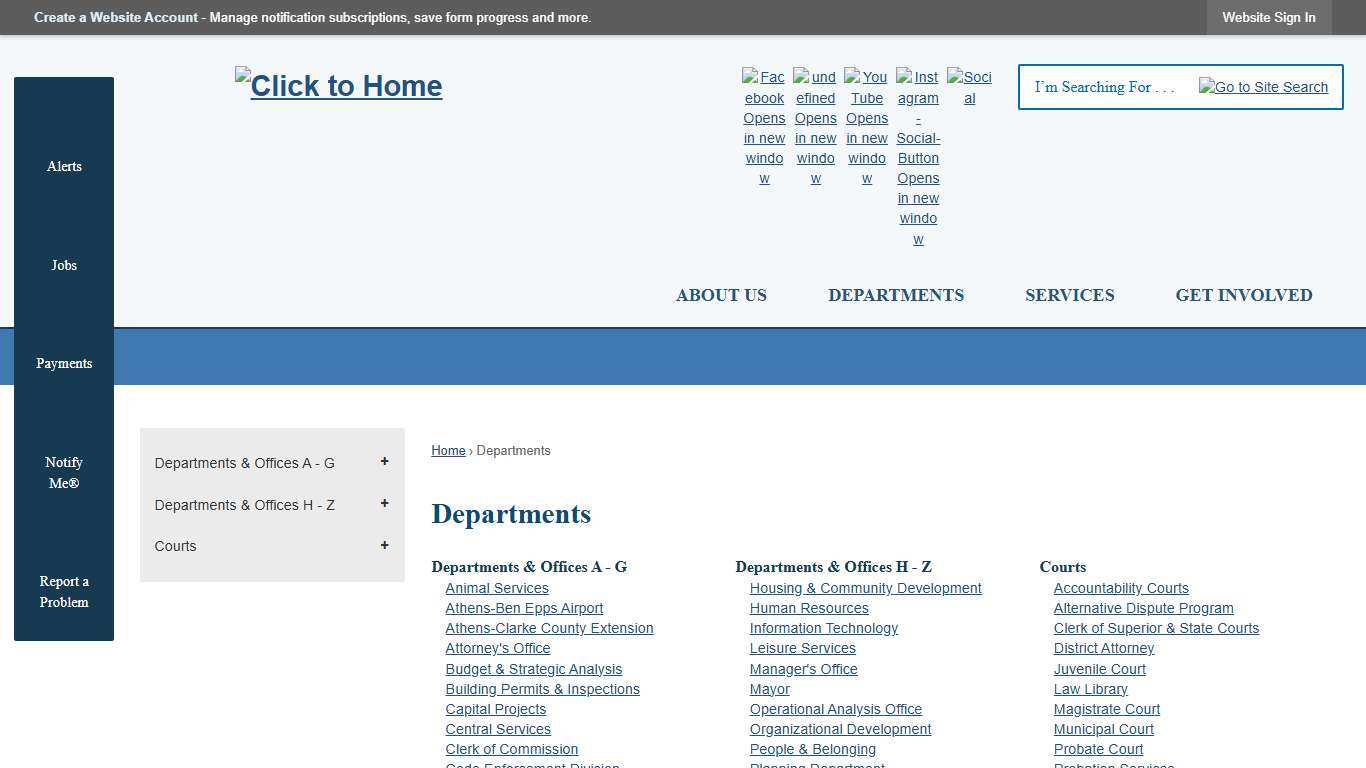Open the Notify Me sidebar item
The height and width of the screenshot is (768, 1366).
pos(63,472)
